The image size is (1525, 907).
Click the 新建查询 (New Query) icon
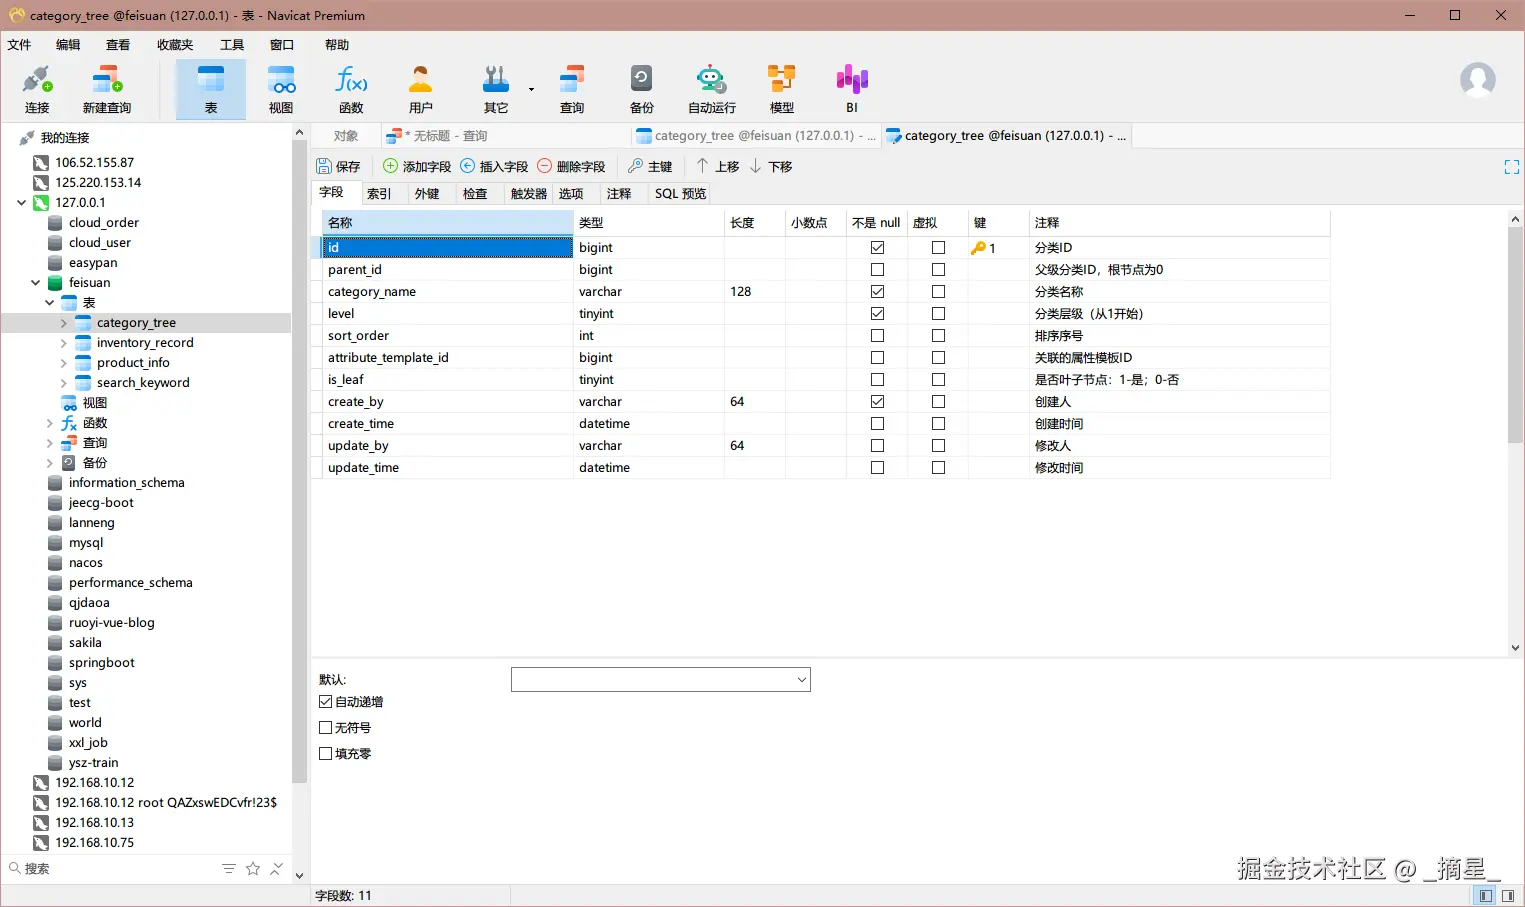[107, 89]
